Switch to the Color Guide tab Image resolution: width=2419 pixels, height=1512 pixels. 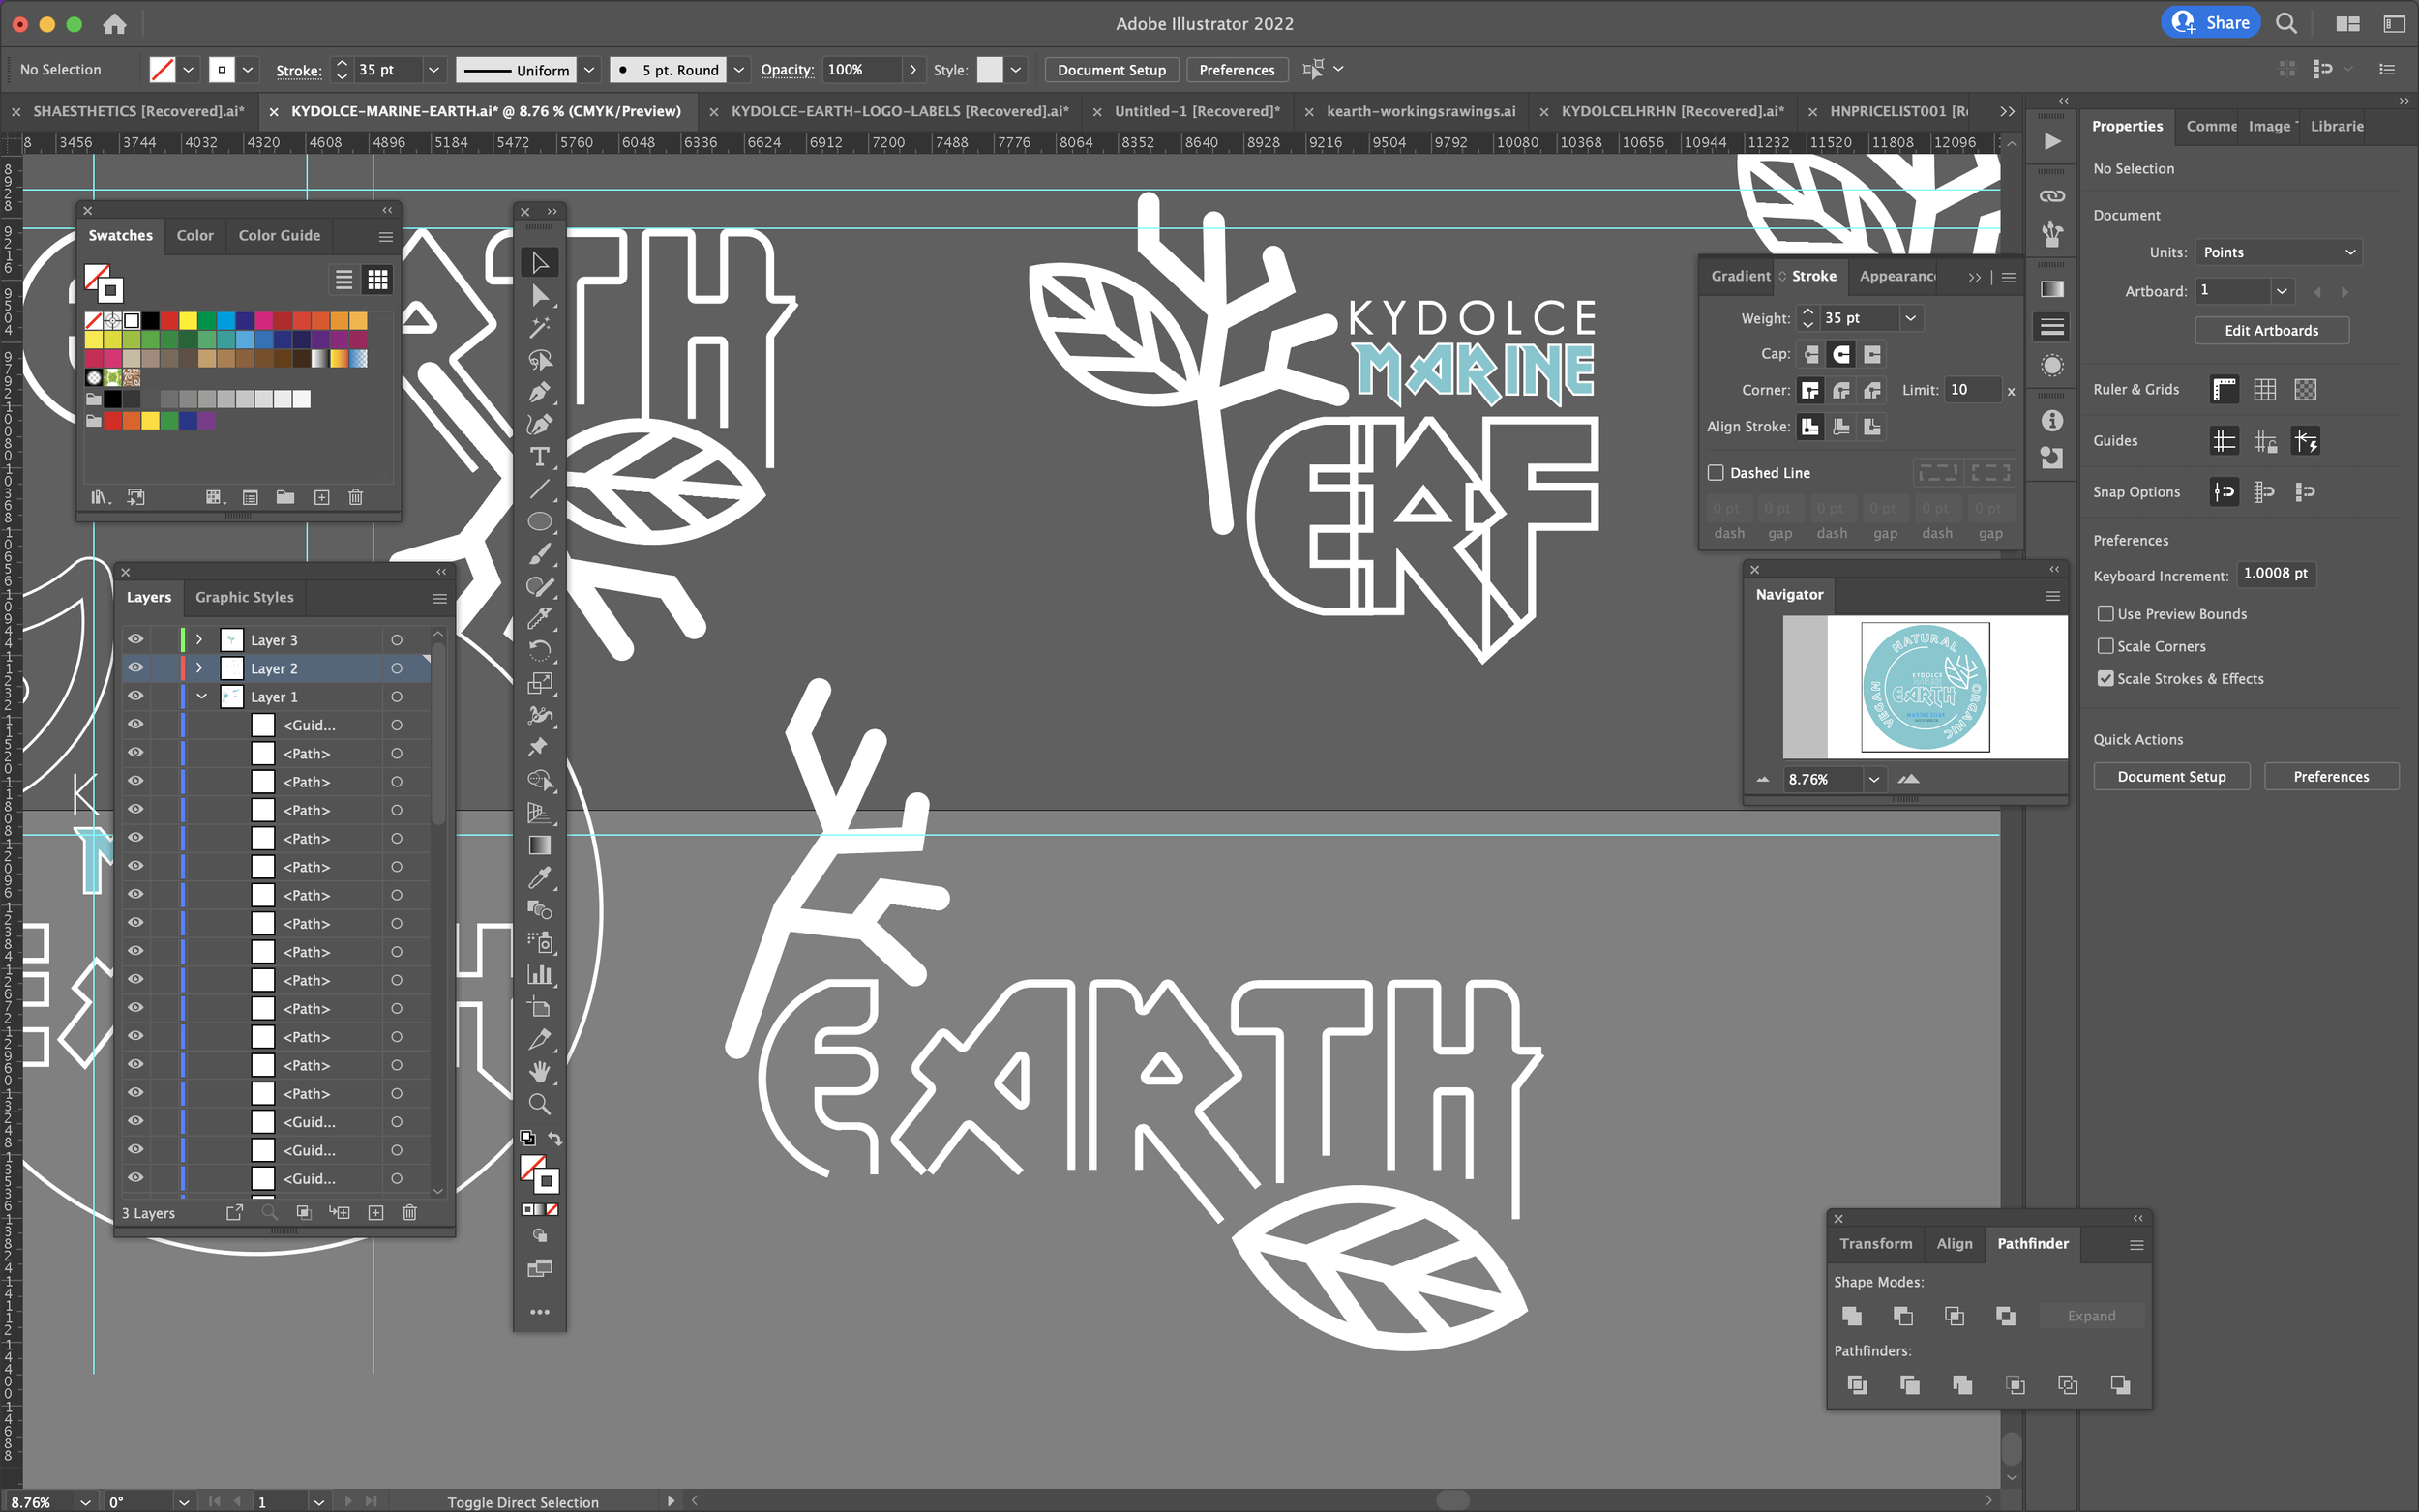click(279, 235)
